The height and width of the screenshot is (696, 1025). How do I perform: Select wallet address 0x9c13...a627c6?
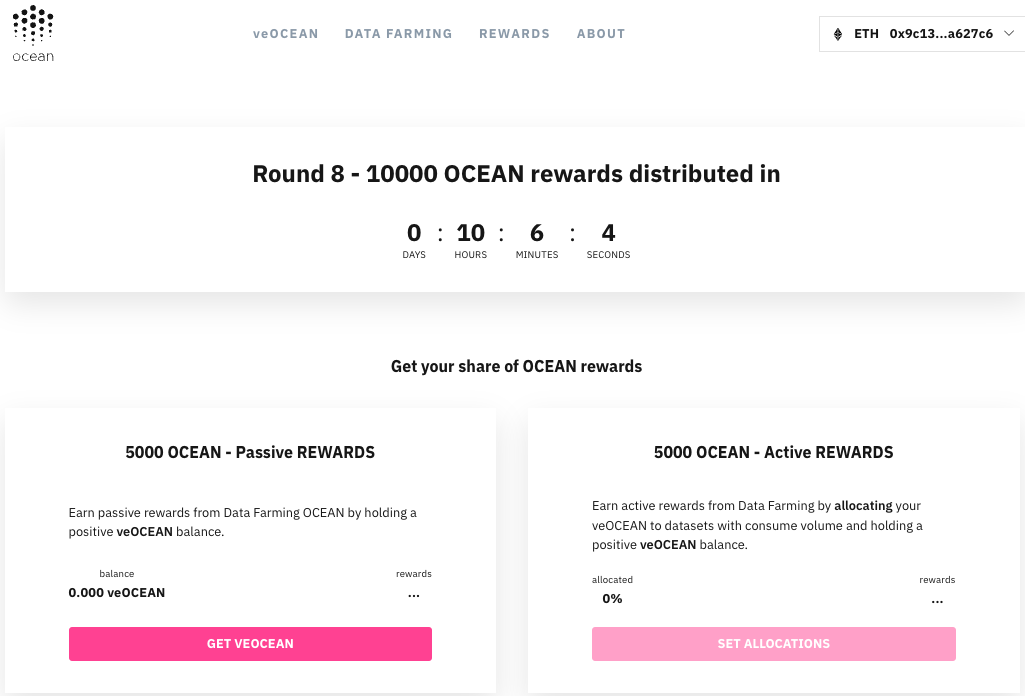941,34
